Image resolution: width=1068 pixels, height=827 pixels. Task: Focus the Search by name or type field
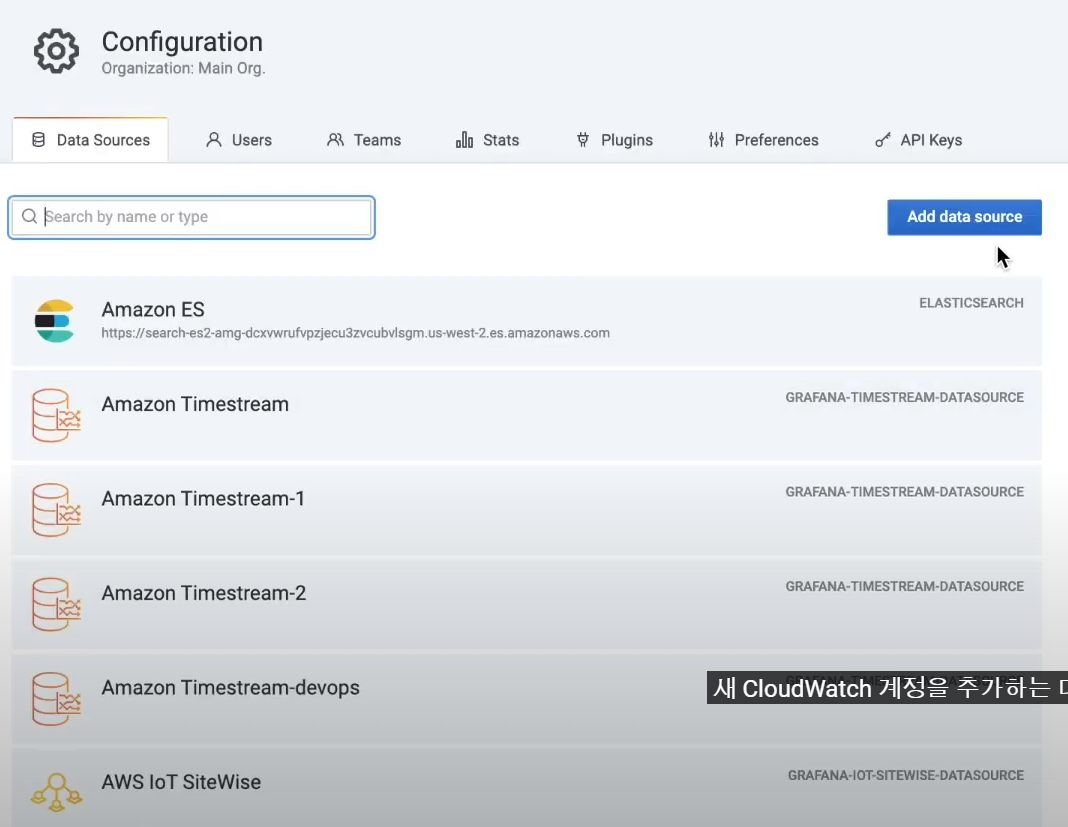tap(191, 217)
